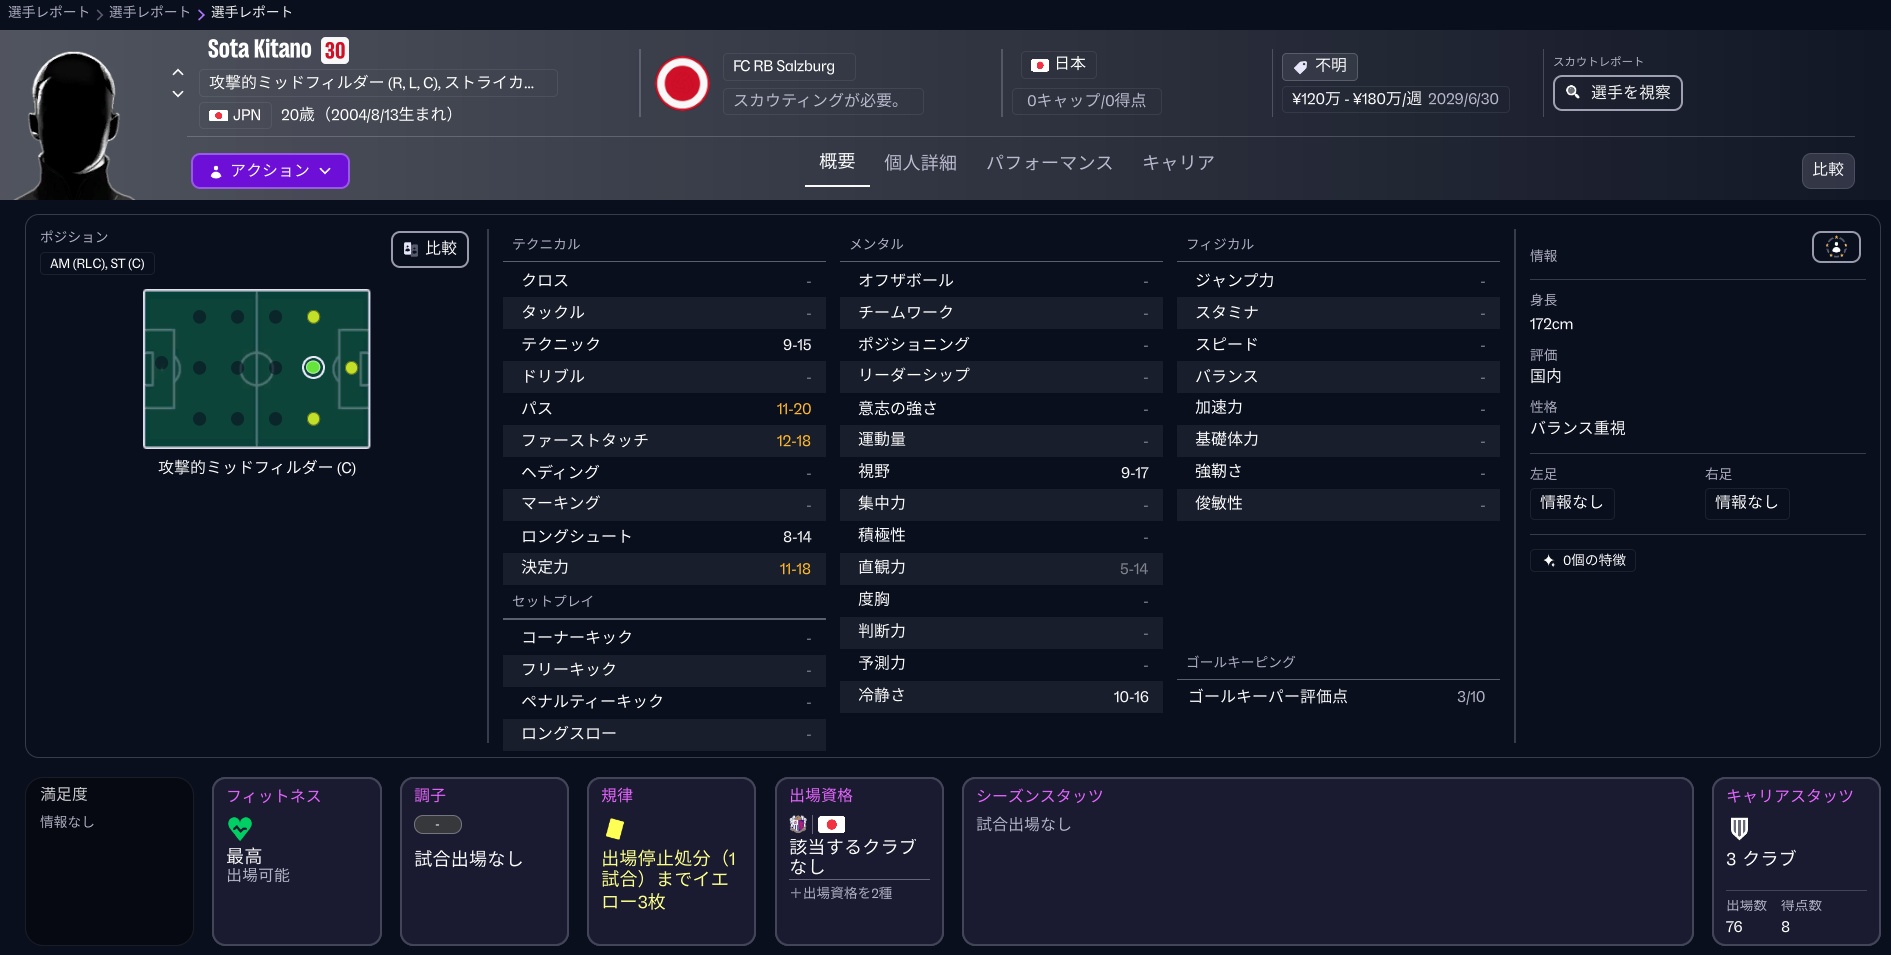1891x955 pixels.
Task: Open the パフォーマンス tab
Action: (1049, 163)
